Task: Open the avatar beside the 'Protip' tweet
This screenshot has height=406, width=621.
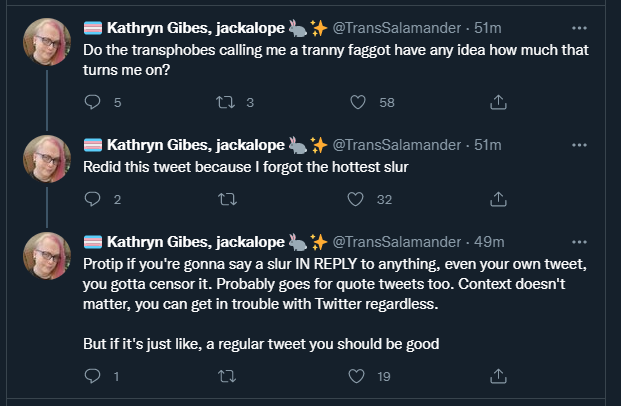Action: point(47,256)
